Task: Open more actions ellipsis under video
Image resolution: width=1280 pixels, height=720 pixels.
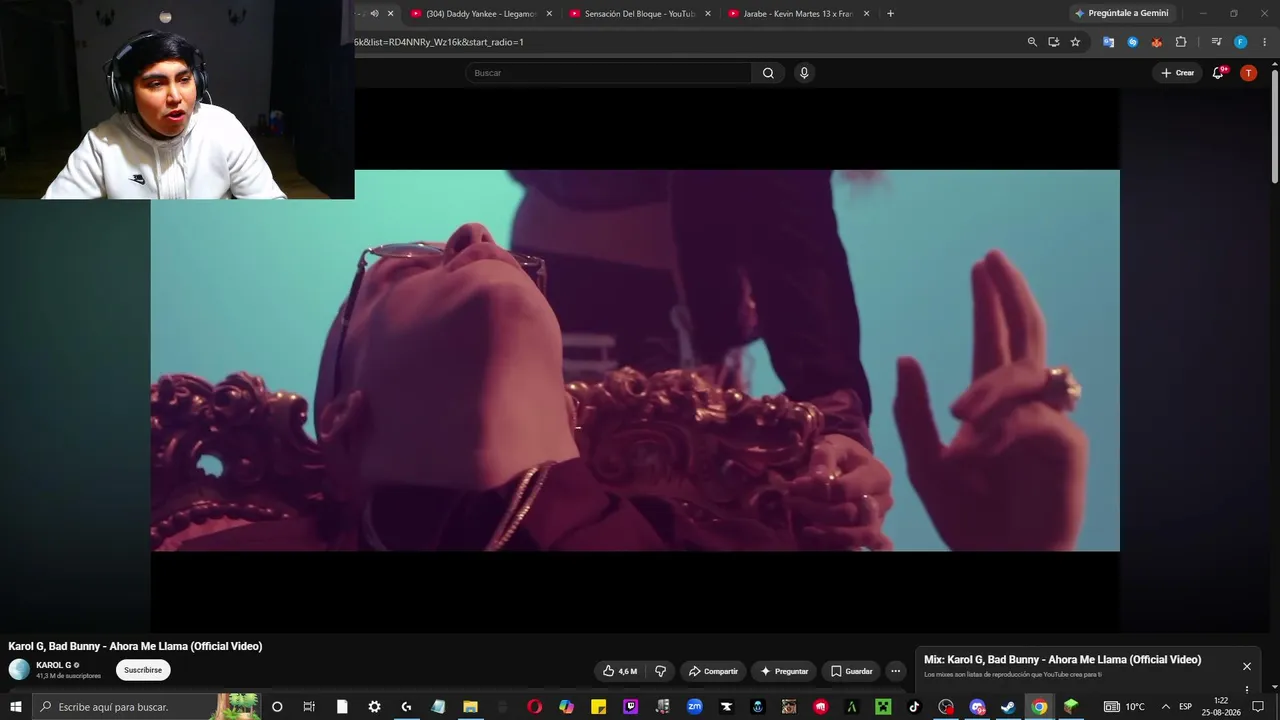Action: 896,671
